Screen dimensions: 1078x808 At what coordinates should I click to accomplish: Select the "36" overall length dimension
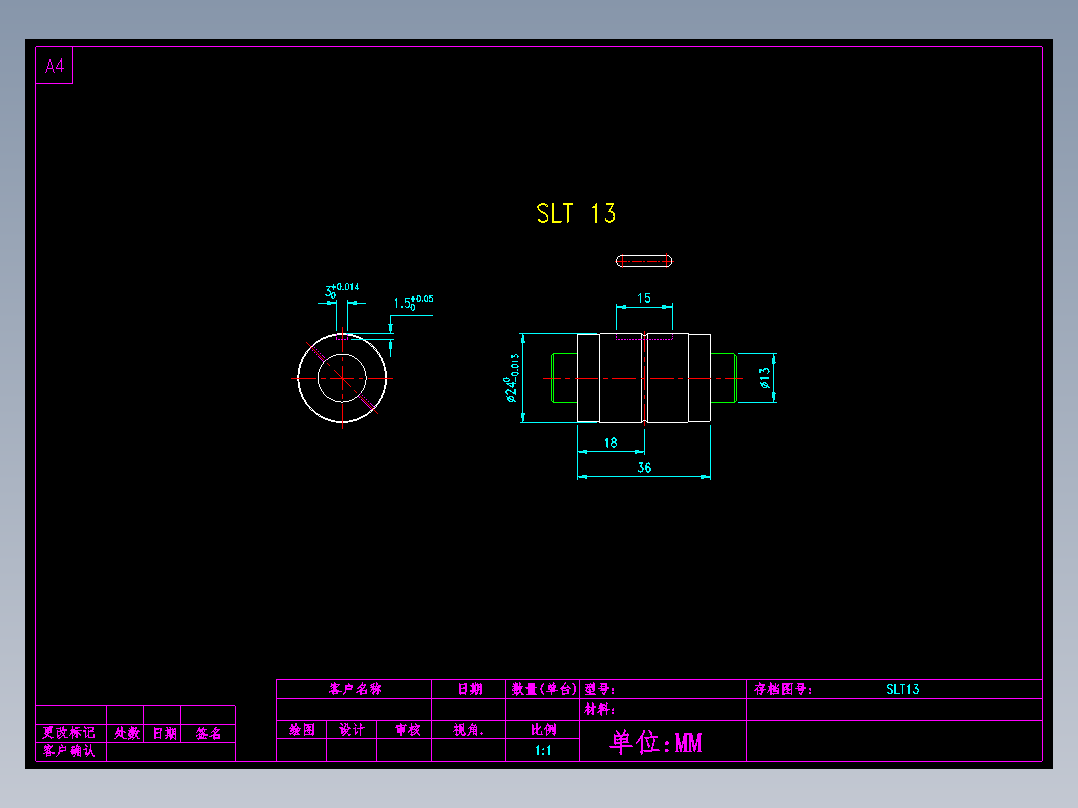(x=644, y=468)
